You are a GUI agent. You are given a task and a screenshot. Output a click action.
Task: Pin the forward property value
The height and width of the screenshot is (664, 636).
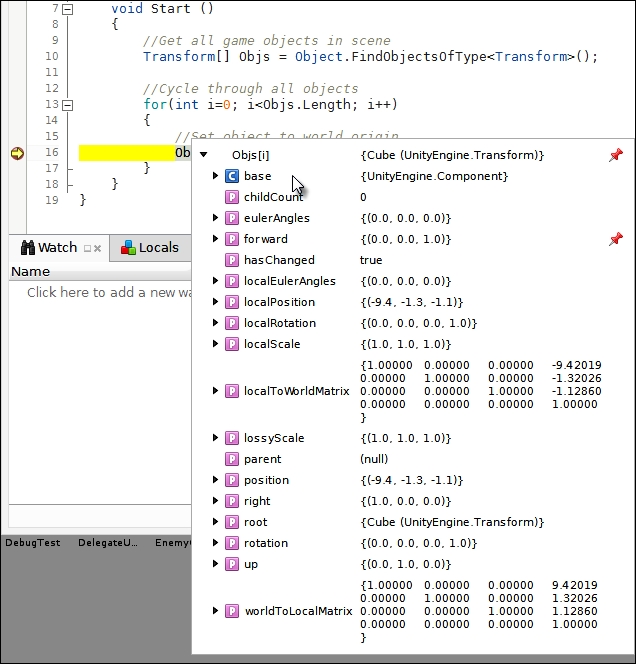pos(616,239)
